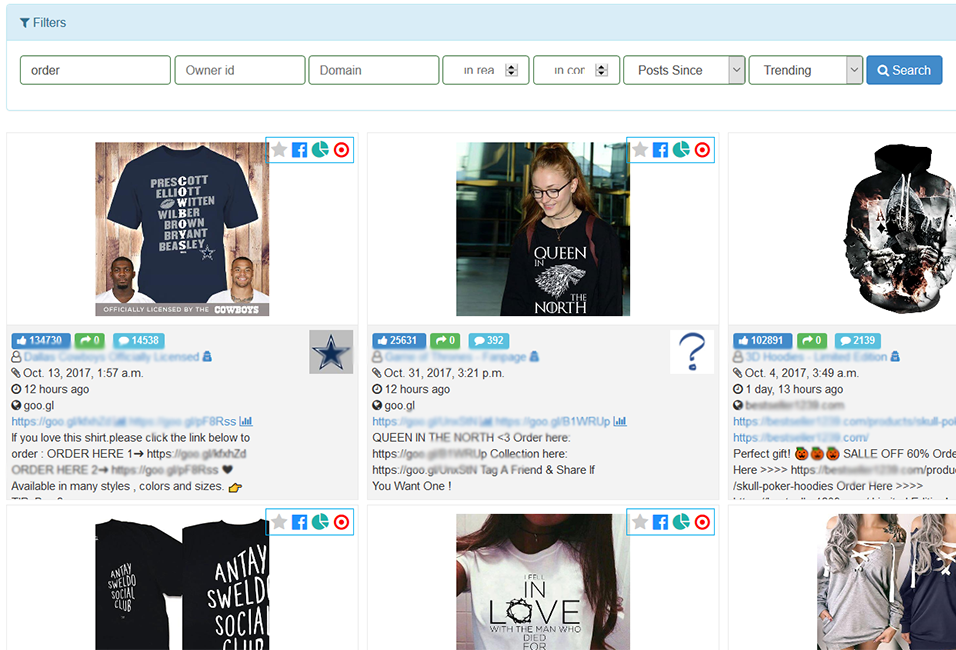Click the shares badge on Queen in North card
Image resolution: width=956 pixels, height=650 pixels.
445,340
